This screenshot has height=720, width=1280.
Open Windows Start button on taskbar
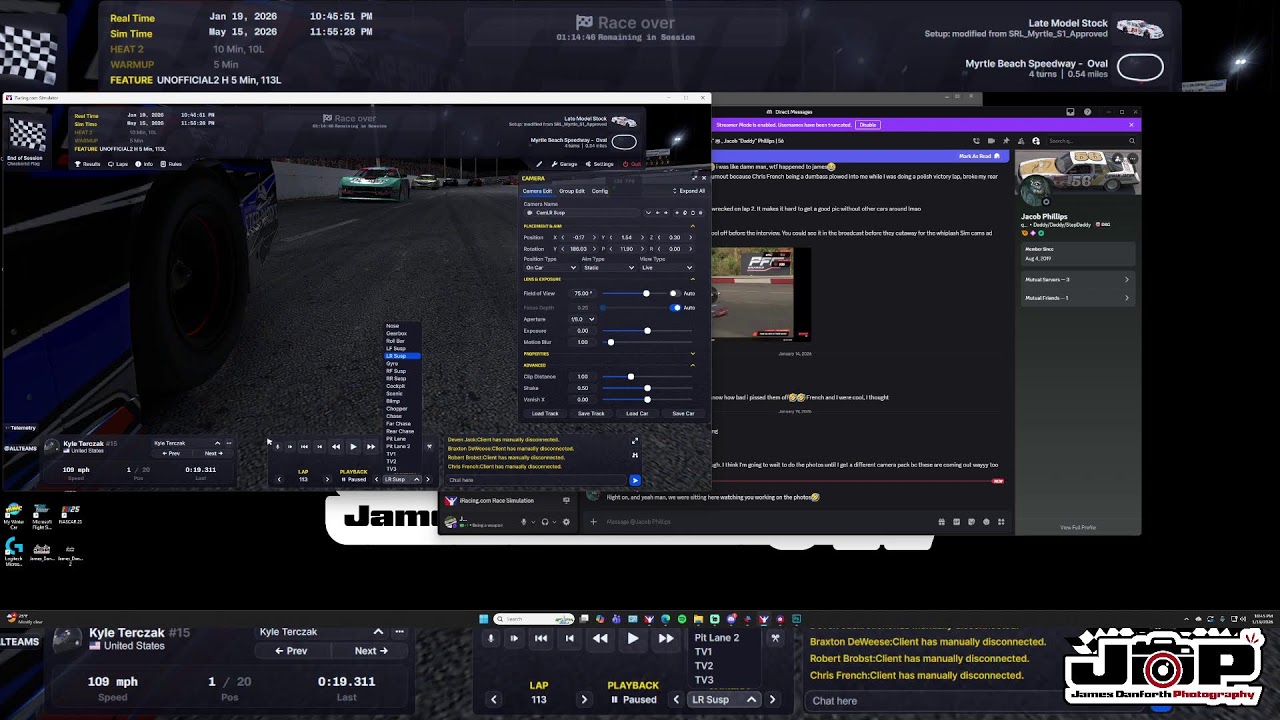point(483,619)
